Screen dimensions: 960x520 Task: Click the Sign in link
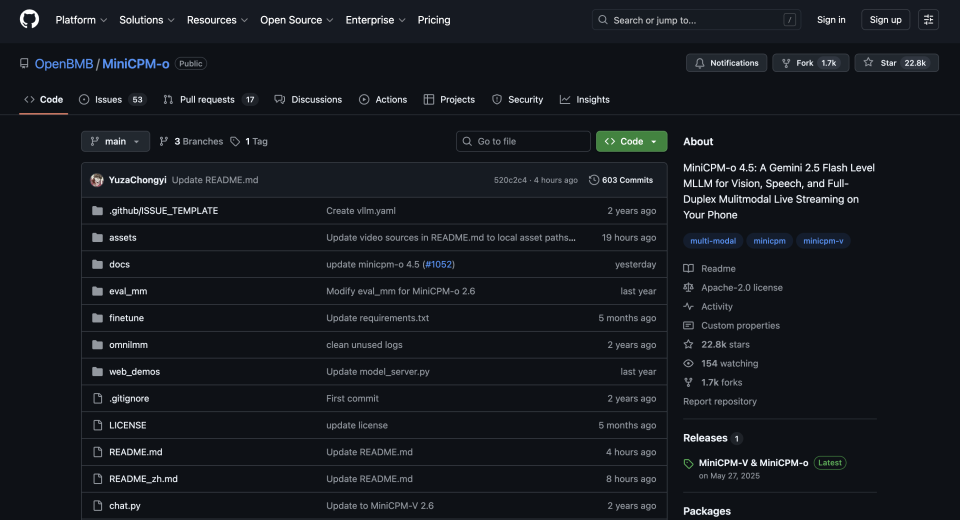[x=831, y=20]
